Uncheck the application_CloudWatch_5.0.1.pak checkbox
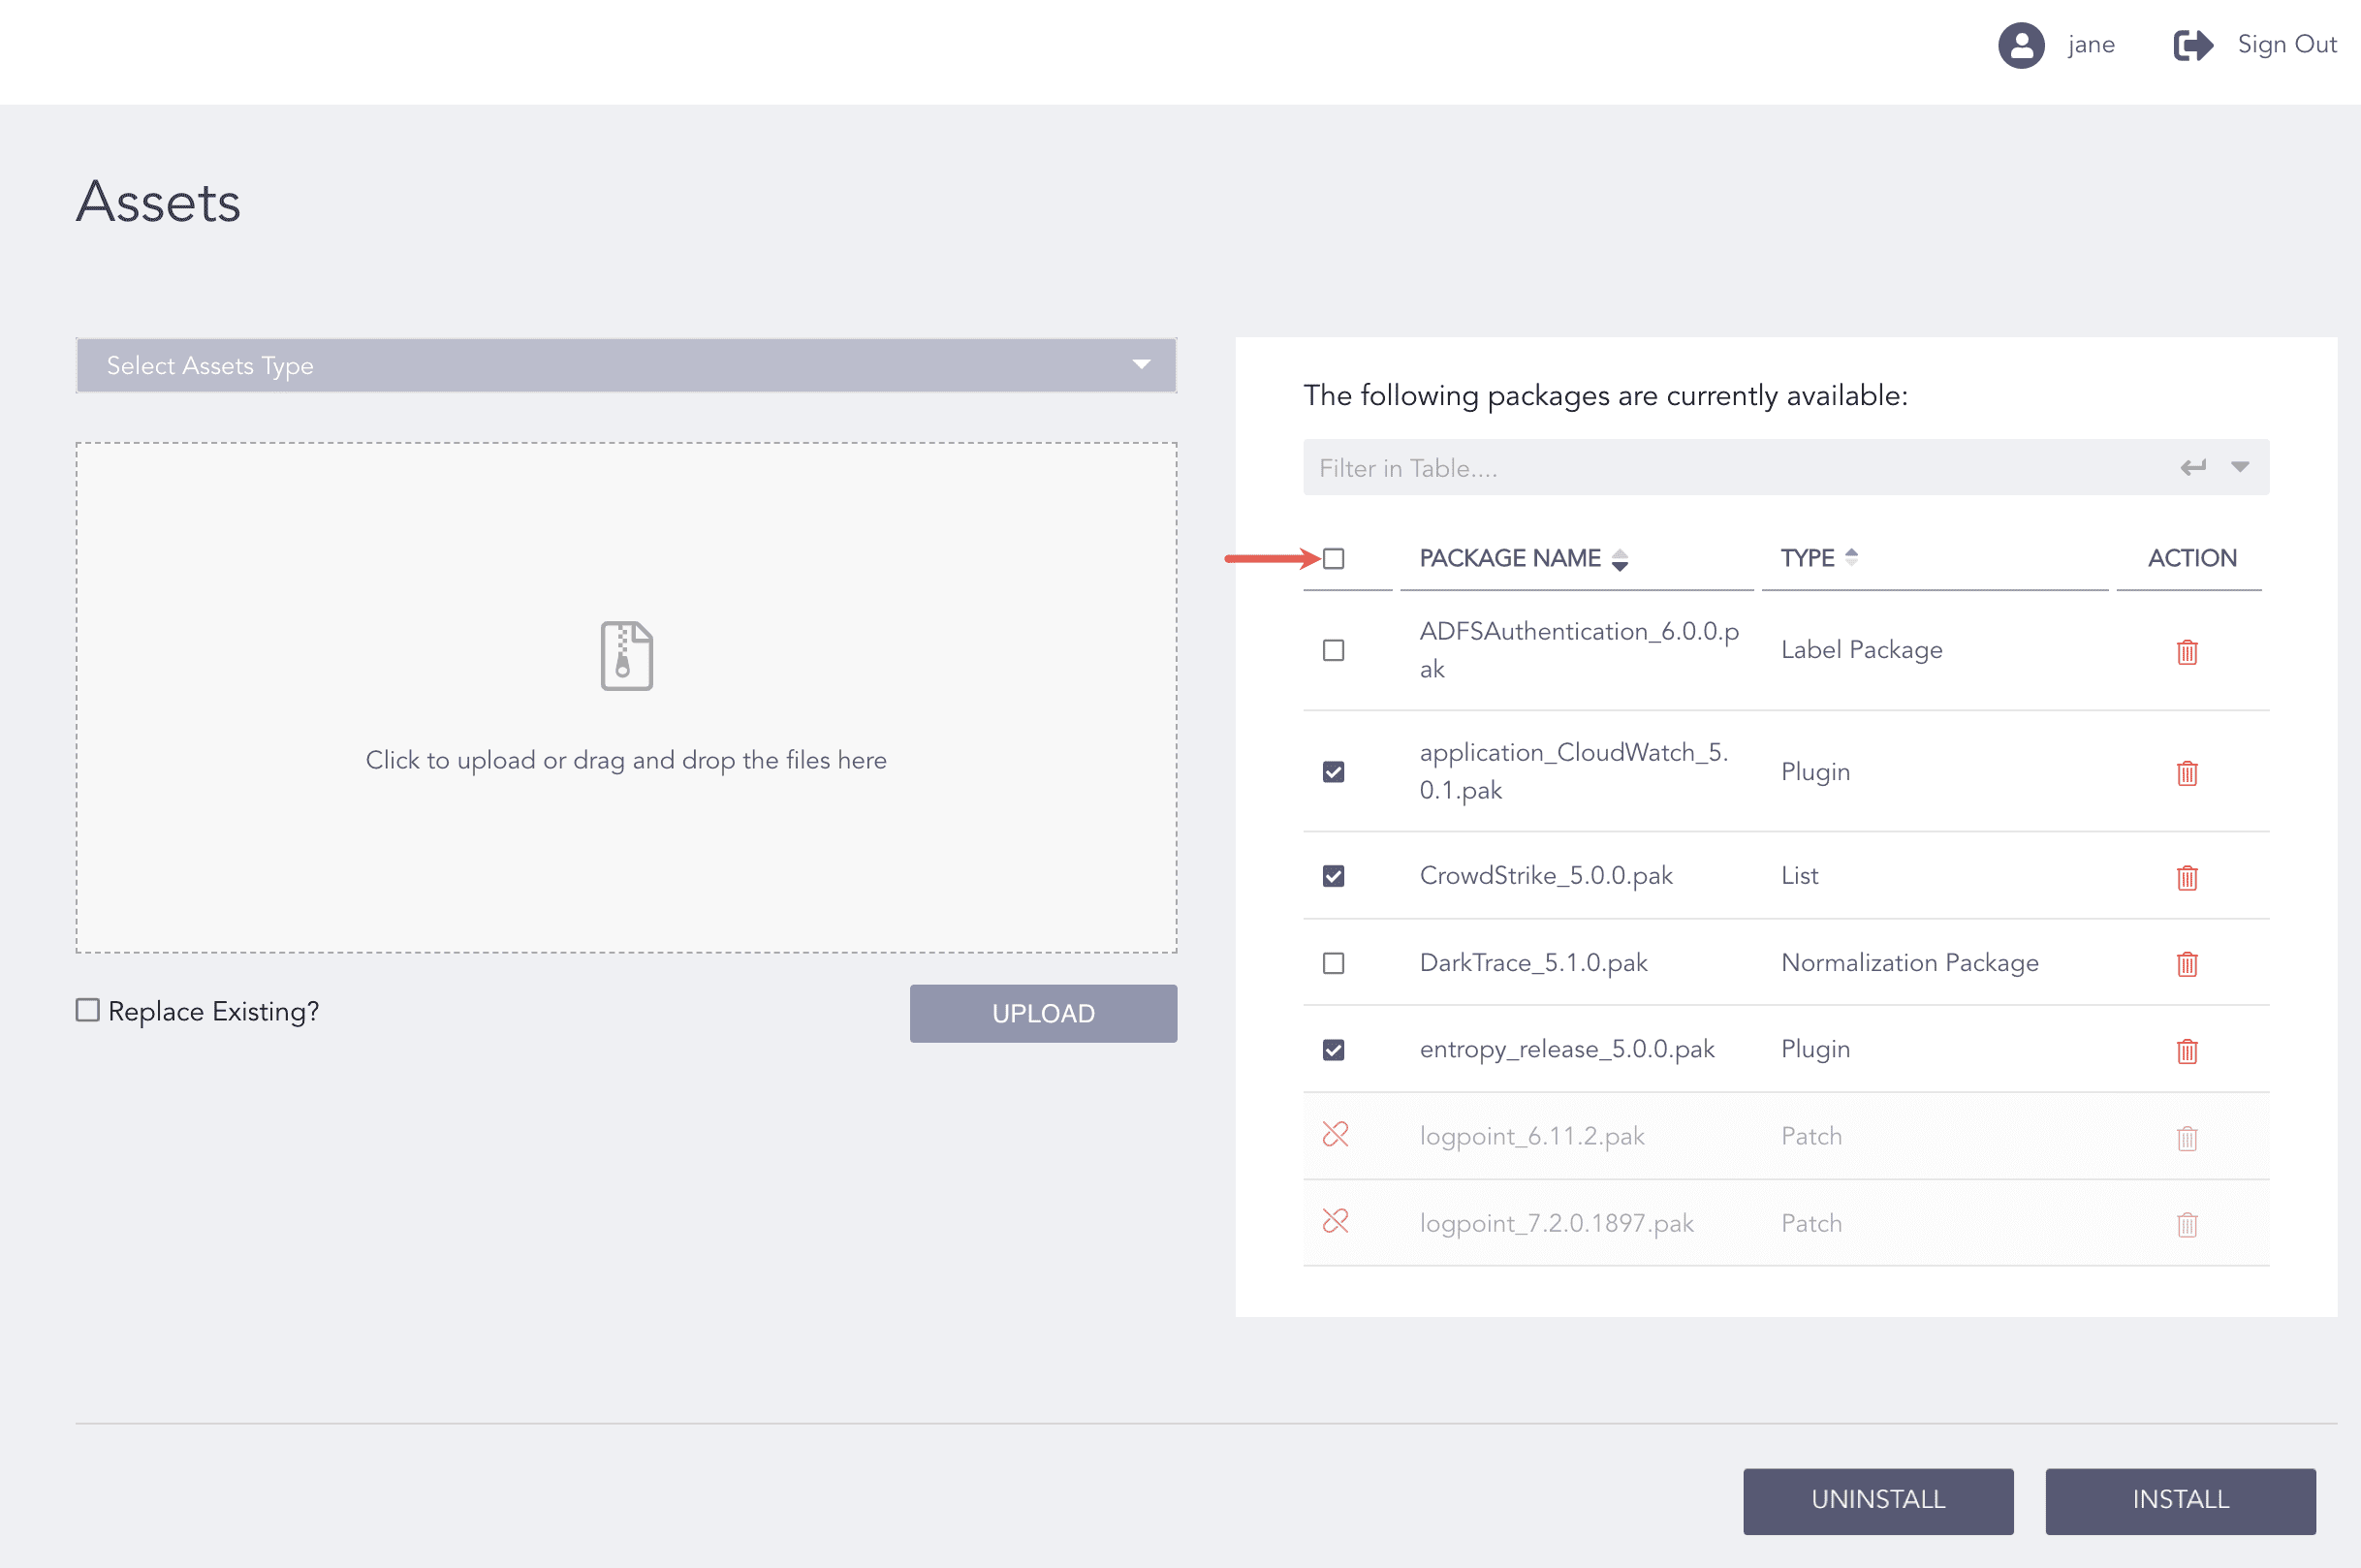This screenshot has height=1568, width=2361. 1333,771
